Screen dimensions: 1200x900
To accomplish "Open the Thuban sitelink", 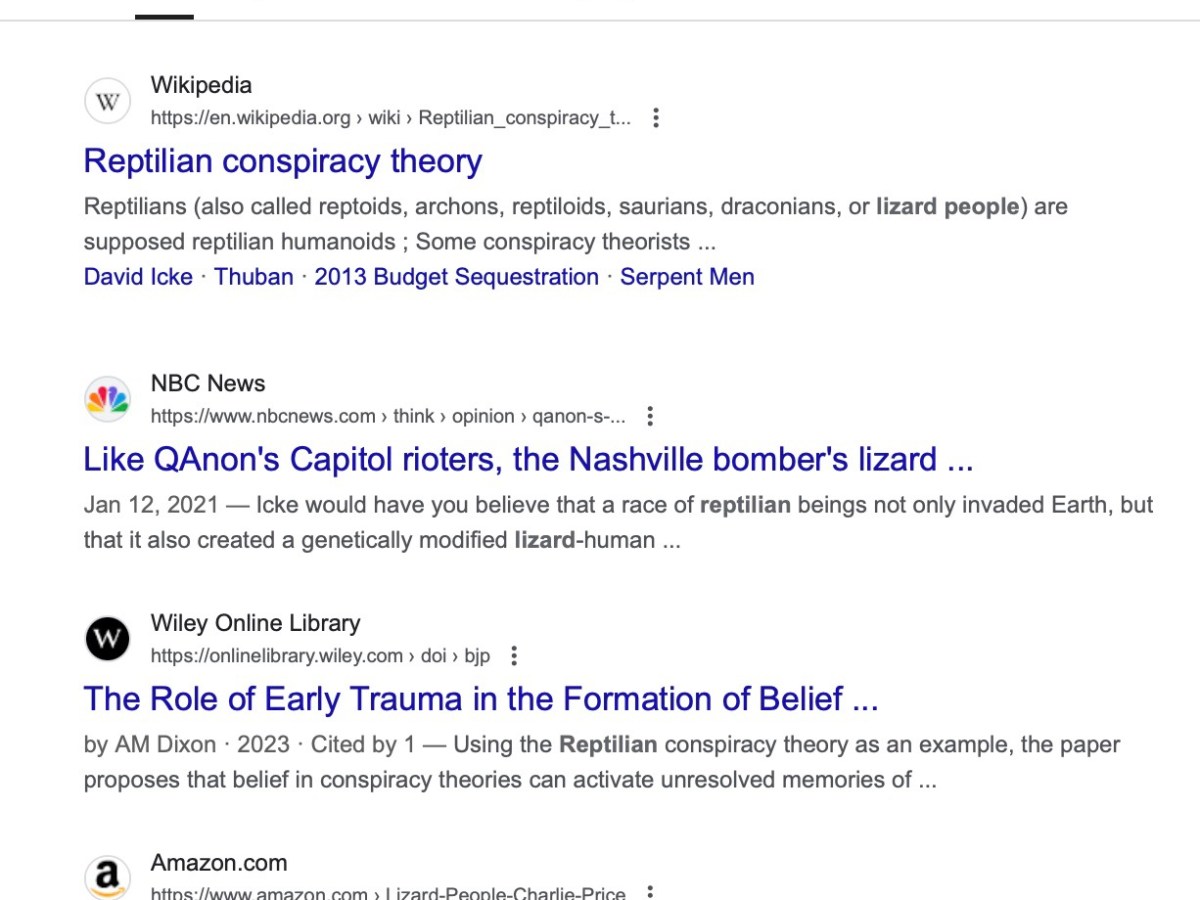I will click(x=253, y=277).
